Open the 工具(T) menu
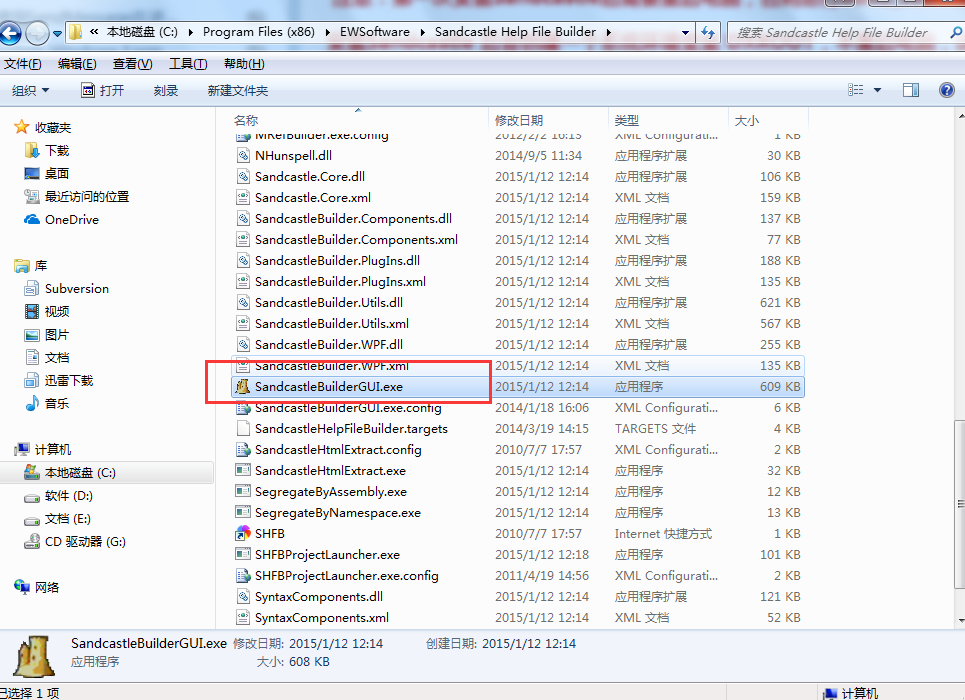Screen dimensions: 965x700 pos(188,64)
